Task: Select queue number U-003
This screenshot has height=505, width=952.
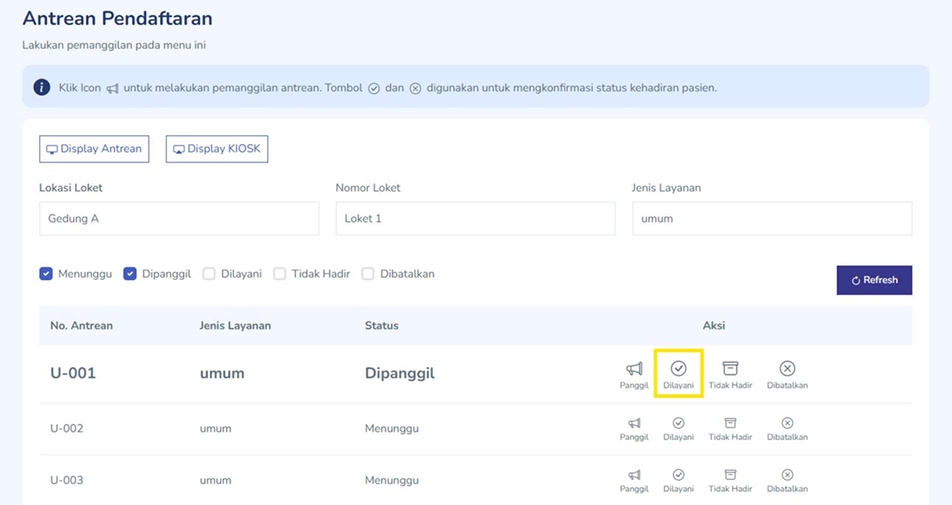Action: point(67,480)
